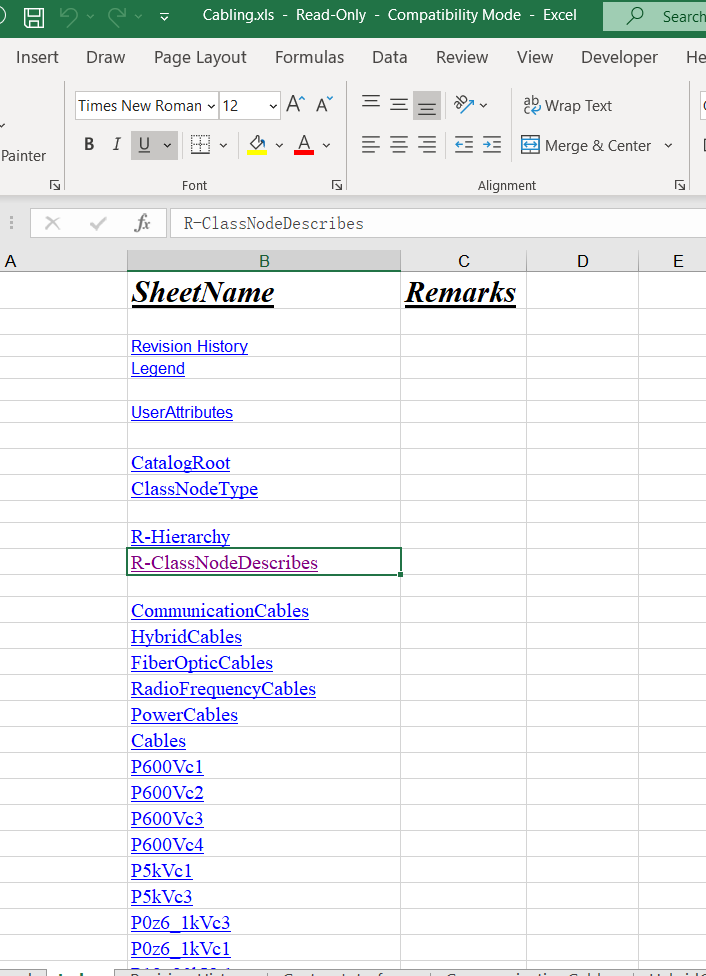Open the Developer ribbon tab
Screen dimensions: 706x976
(619, 57)
